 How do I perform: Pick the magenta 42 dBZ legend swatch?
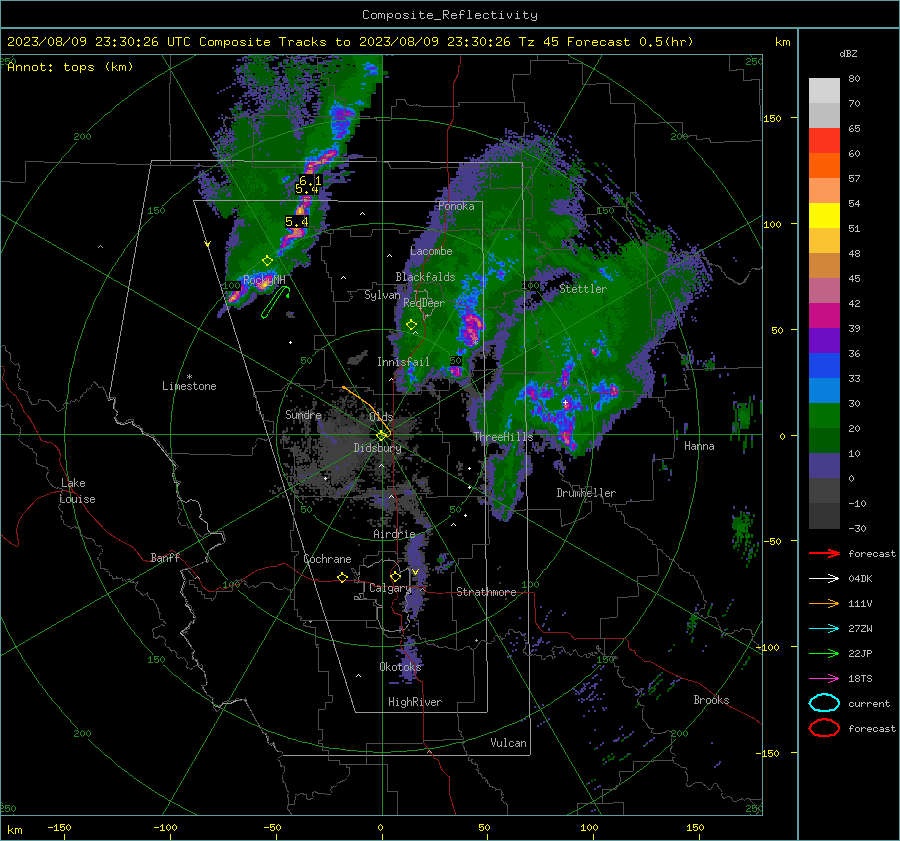824,316
